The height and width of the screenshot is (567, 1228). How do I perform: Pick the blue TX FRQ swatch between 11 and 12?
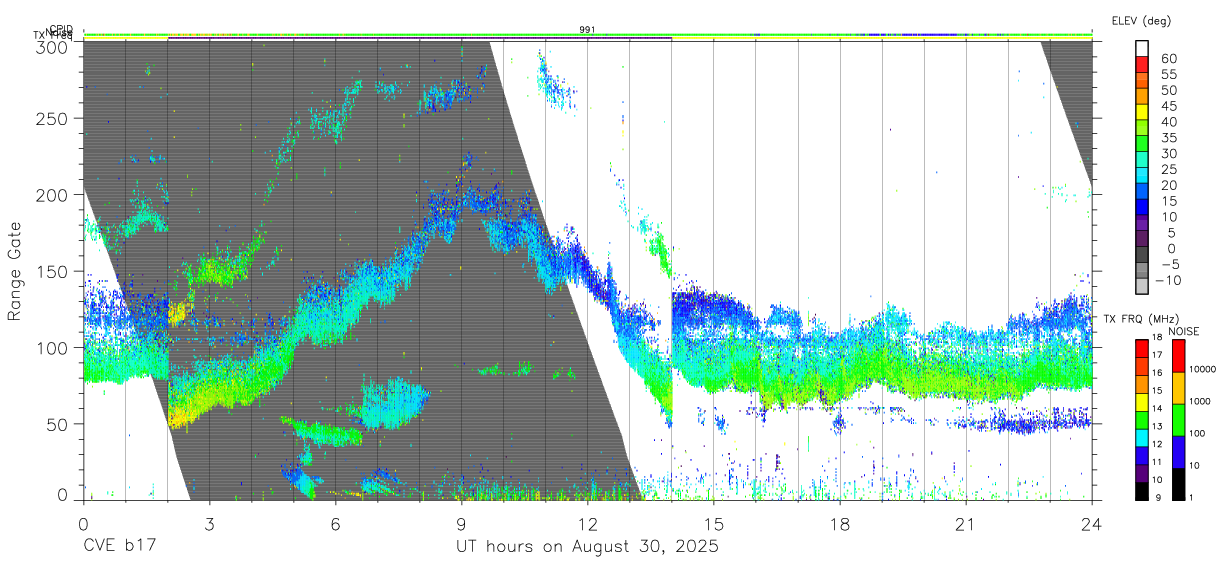(1142, 455)
